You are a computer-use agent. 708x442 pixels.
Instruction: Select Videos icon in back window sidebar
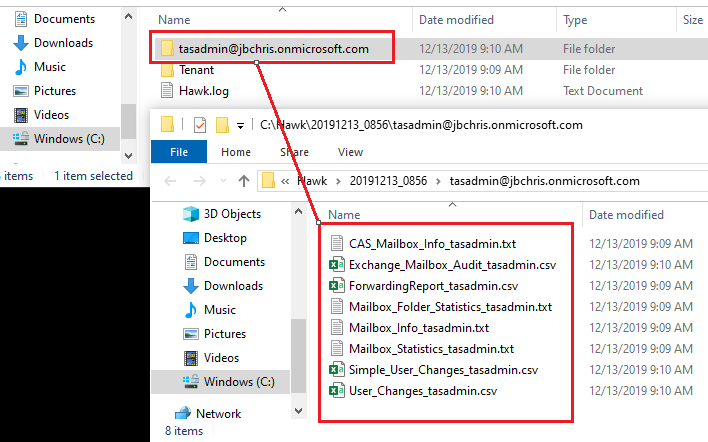[21, 115]
